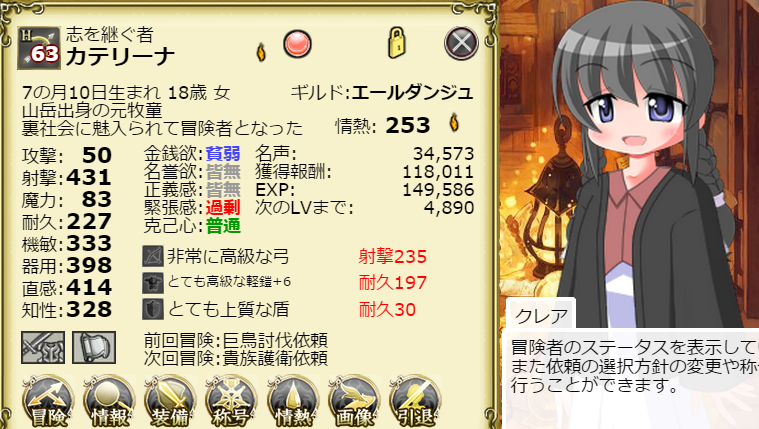
Task: Click the level 63 class badge
Action: [39, 48]
